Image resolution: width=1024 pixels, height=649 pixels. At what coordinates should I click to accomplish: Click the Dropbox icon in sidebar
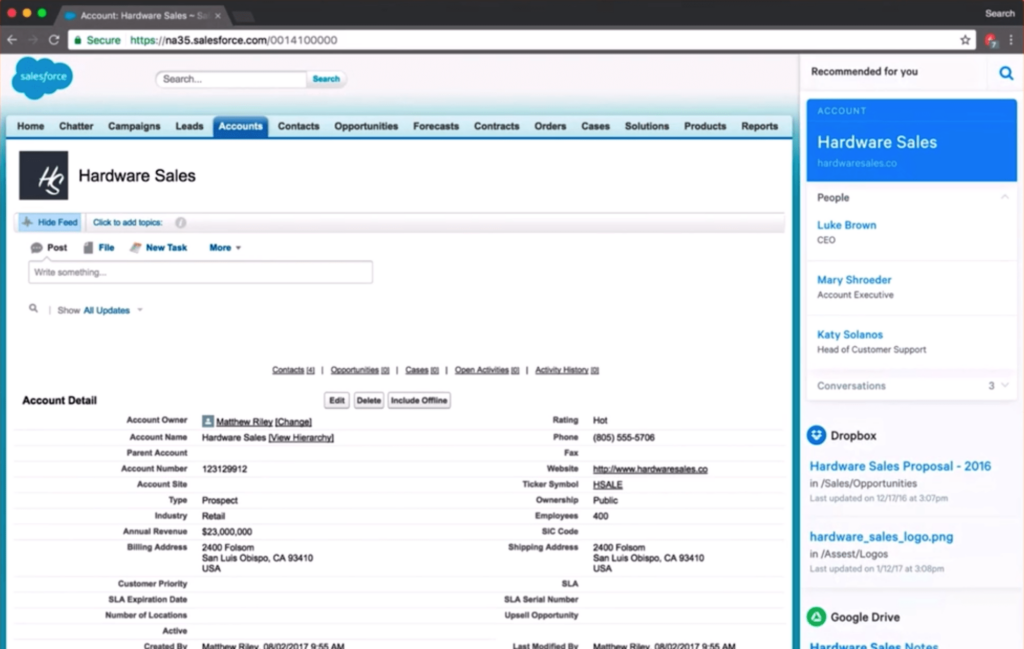(x=816, y=435)
